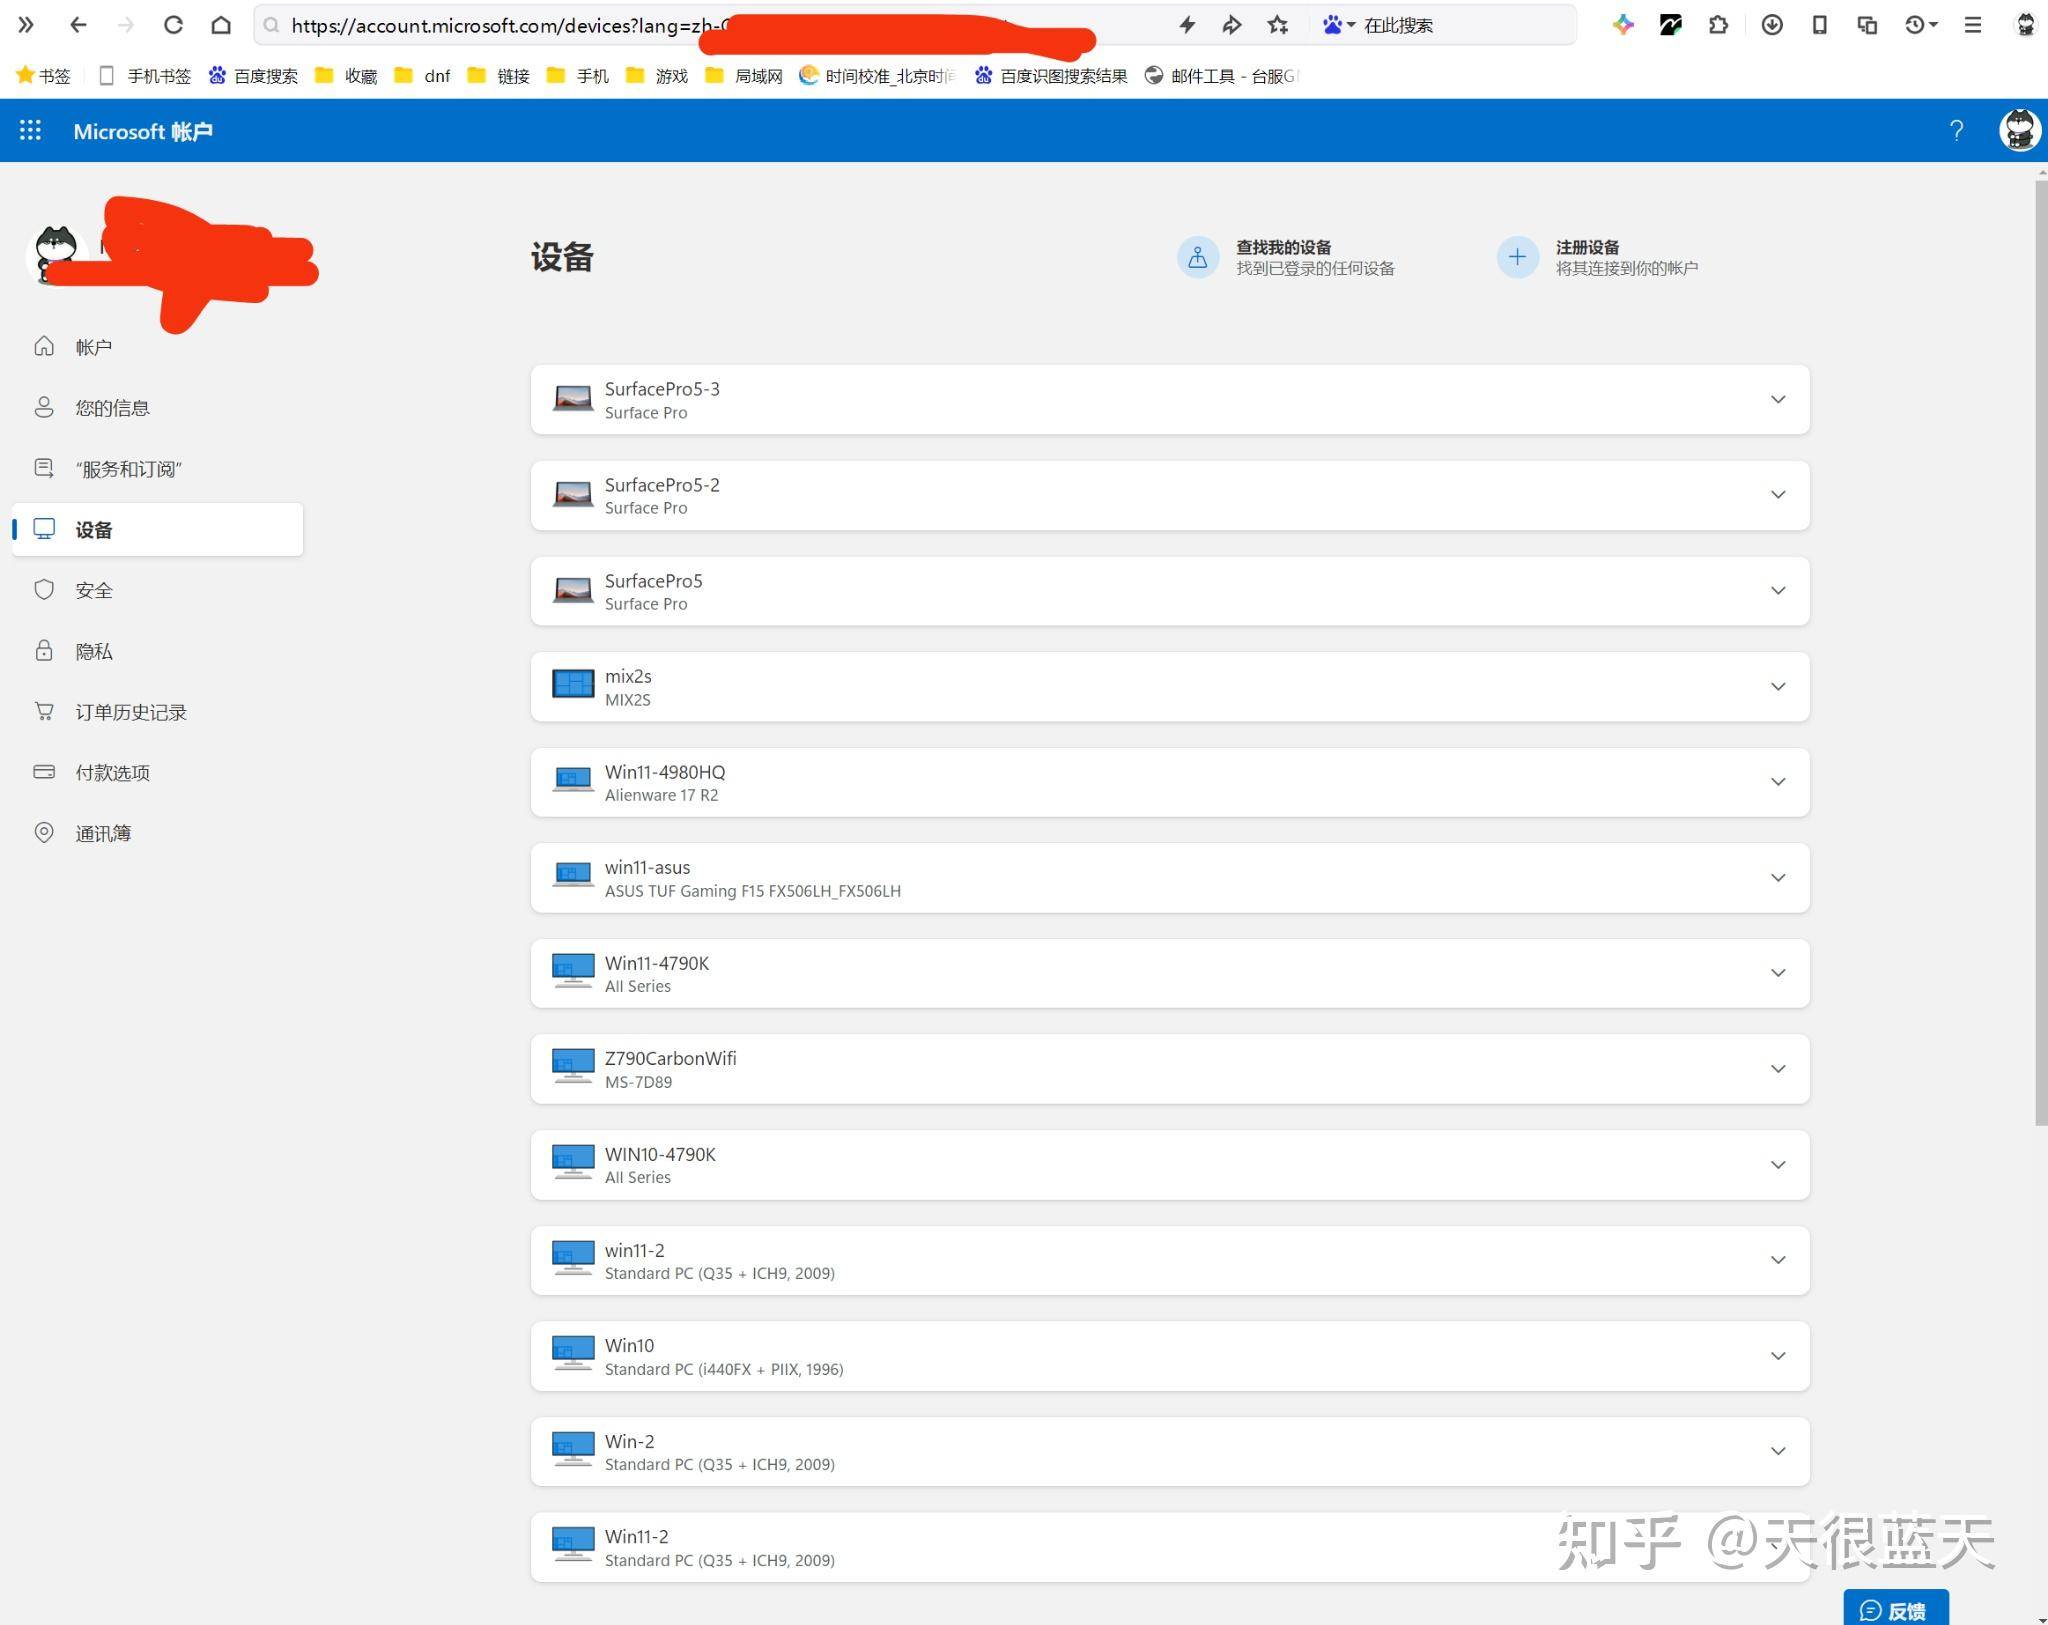The height and width of the screenshot is (1625, 2048).
Task: Expand the mix2s device details
Action: coord(1778,686)
